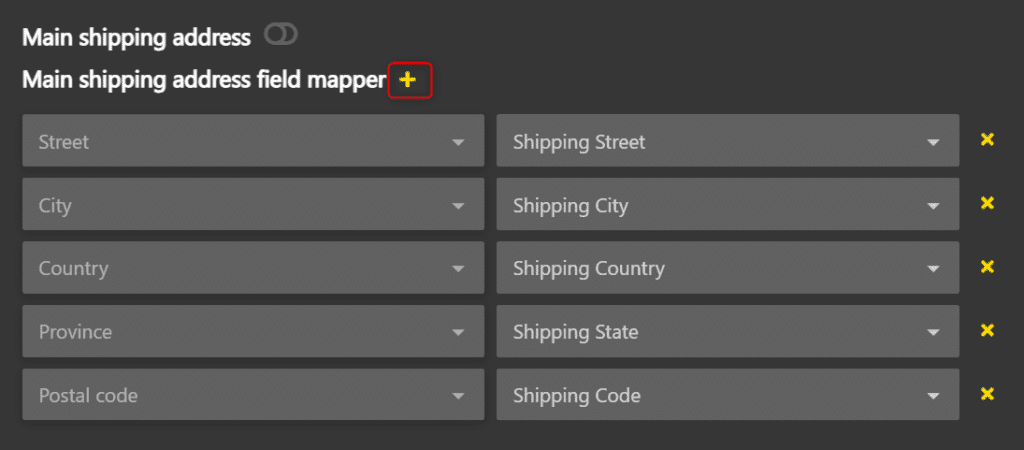Remove the Country to Shipping Country row

point(987,267)
